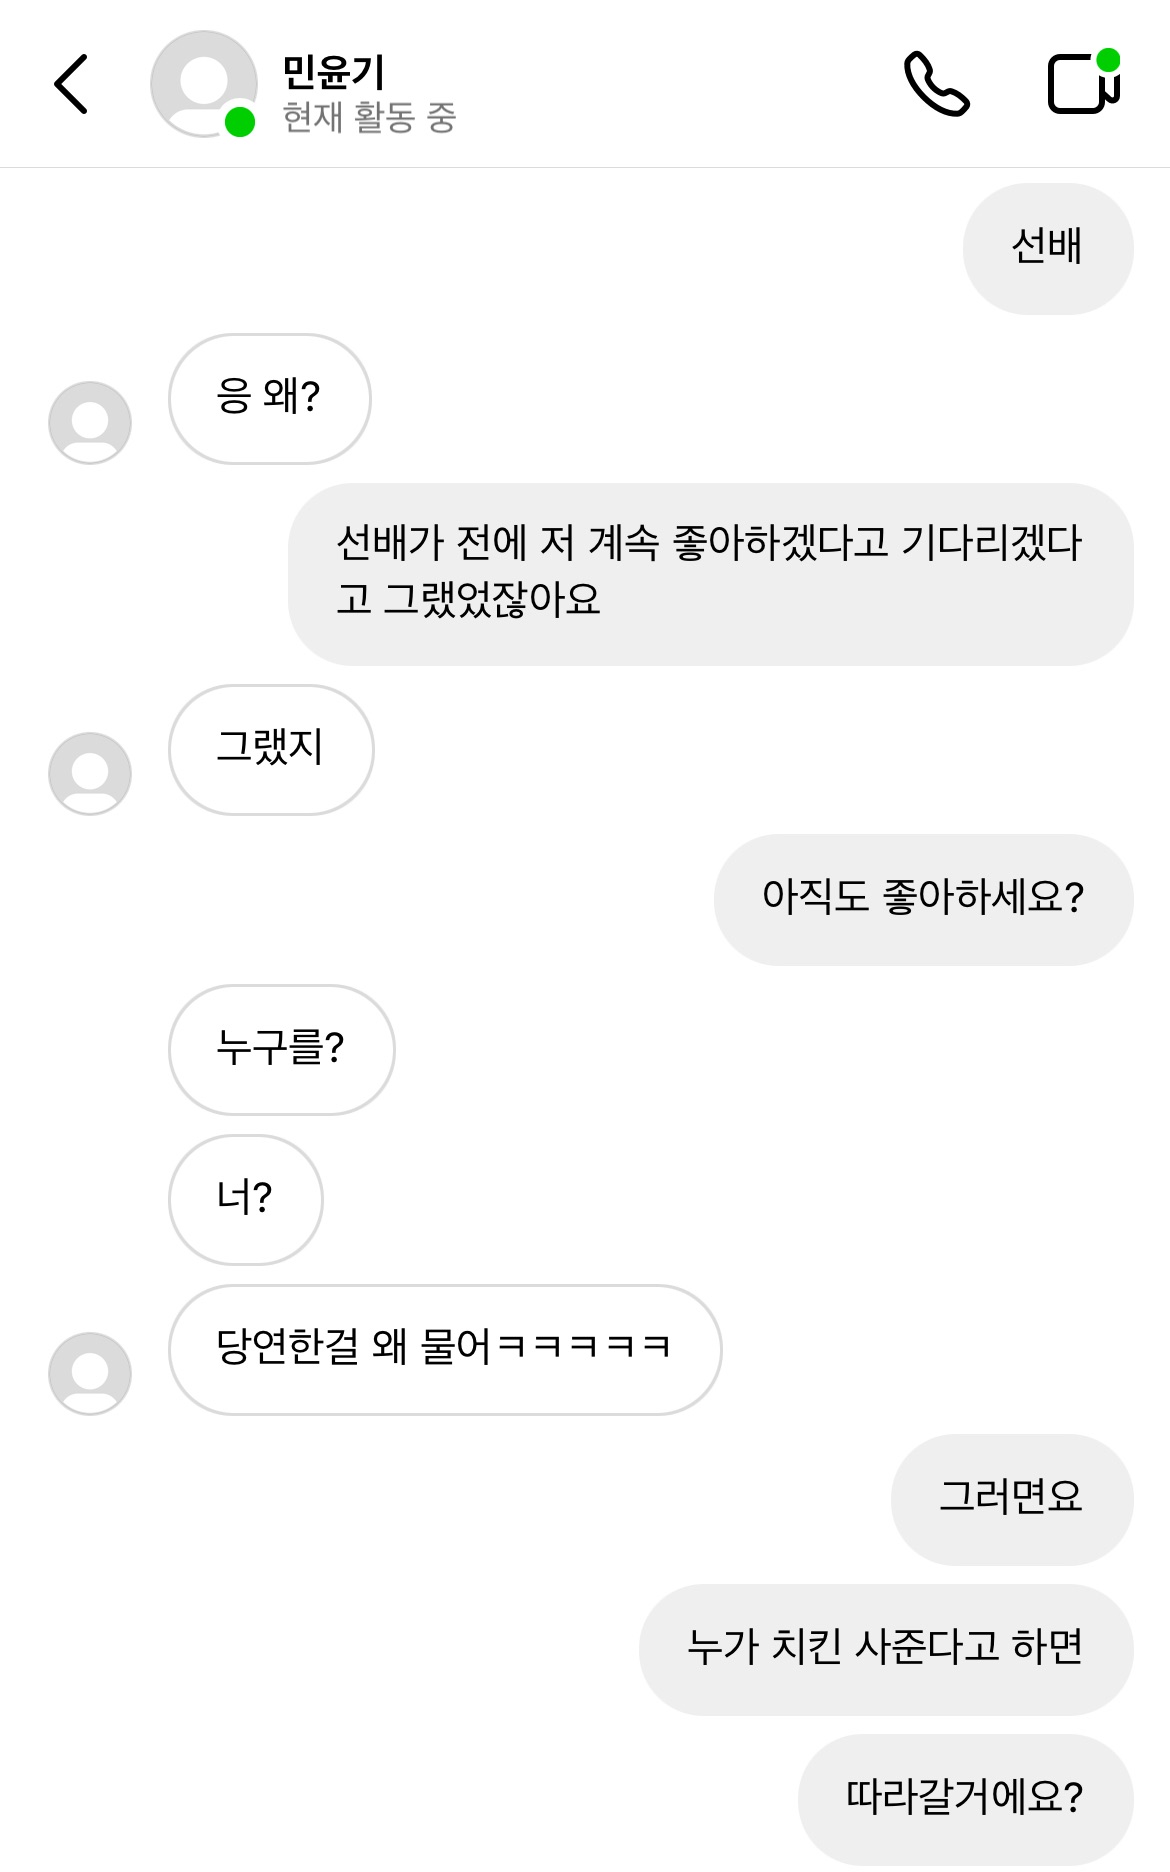Tap the '누구를?' message bubble

[281, 1049]
